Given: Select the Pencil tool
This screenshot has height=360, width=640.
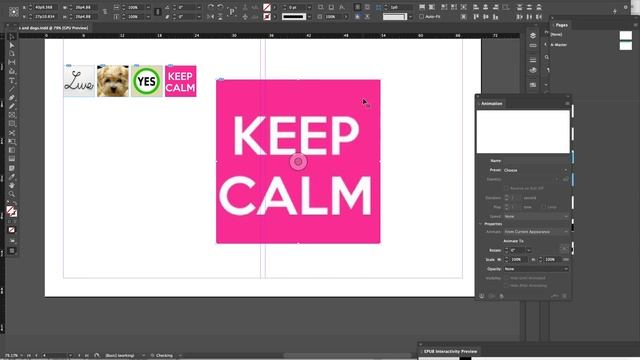Looking at the screenshot, I should coord(12,107).
